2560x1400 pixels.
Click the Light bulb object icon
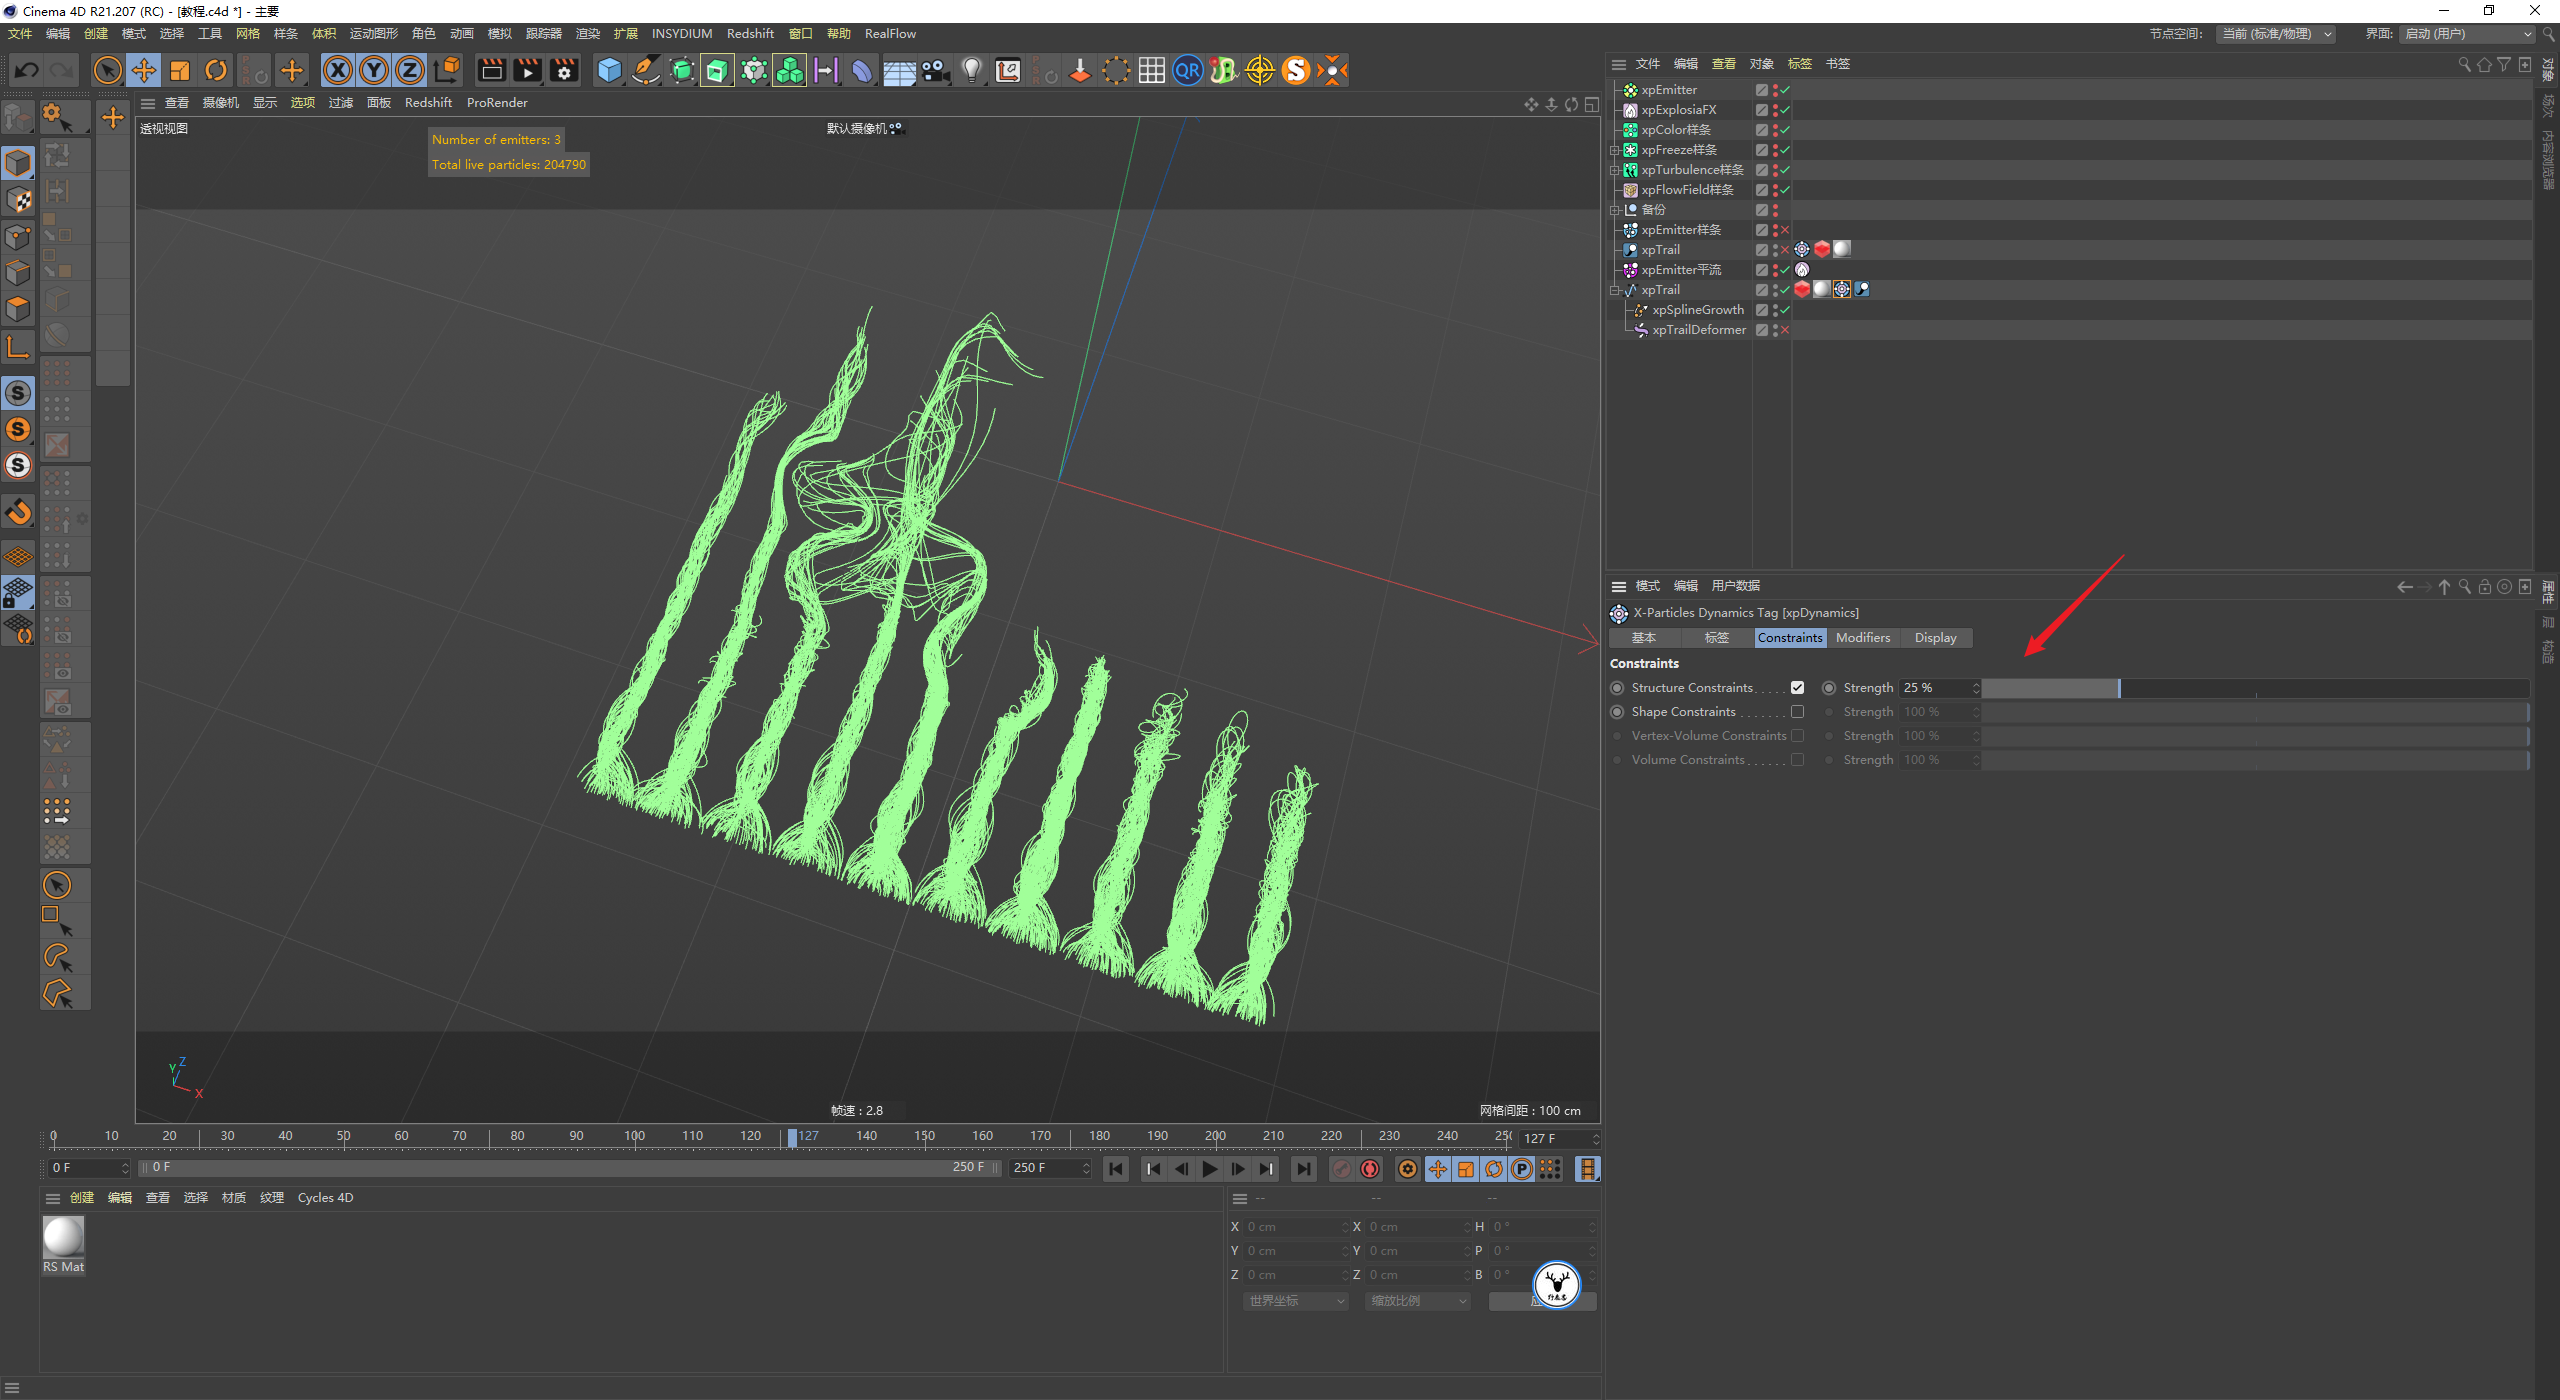(x=971, y=70)
